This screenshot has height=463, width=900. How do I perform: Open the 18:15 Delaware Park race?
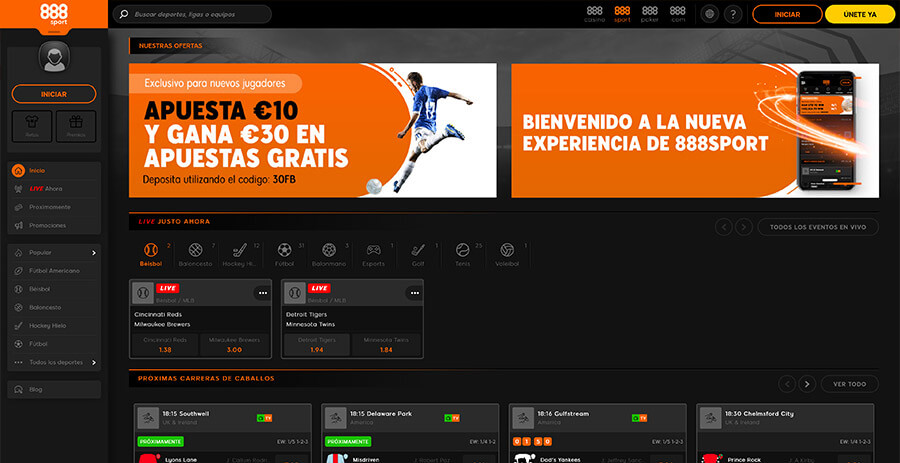coord(410,433)
